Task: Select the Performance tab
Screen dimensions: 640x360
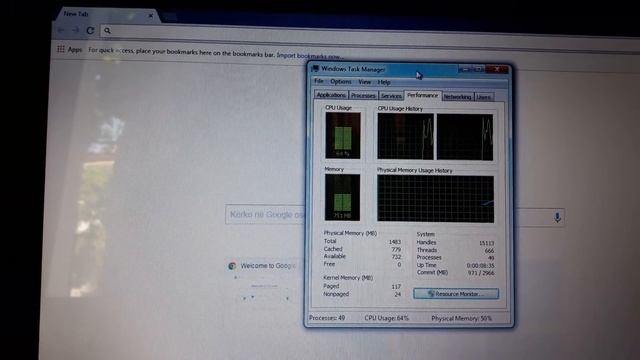Action: point(422,95)
